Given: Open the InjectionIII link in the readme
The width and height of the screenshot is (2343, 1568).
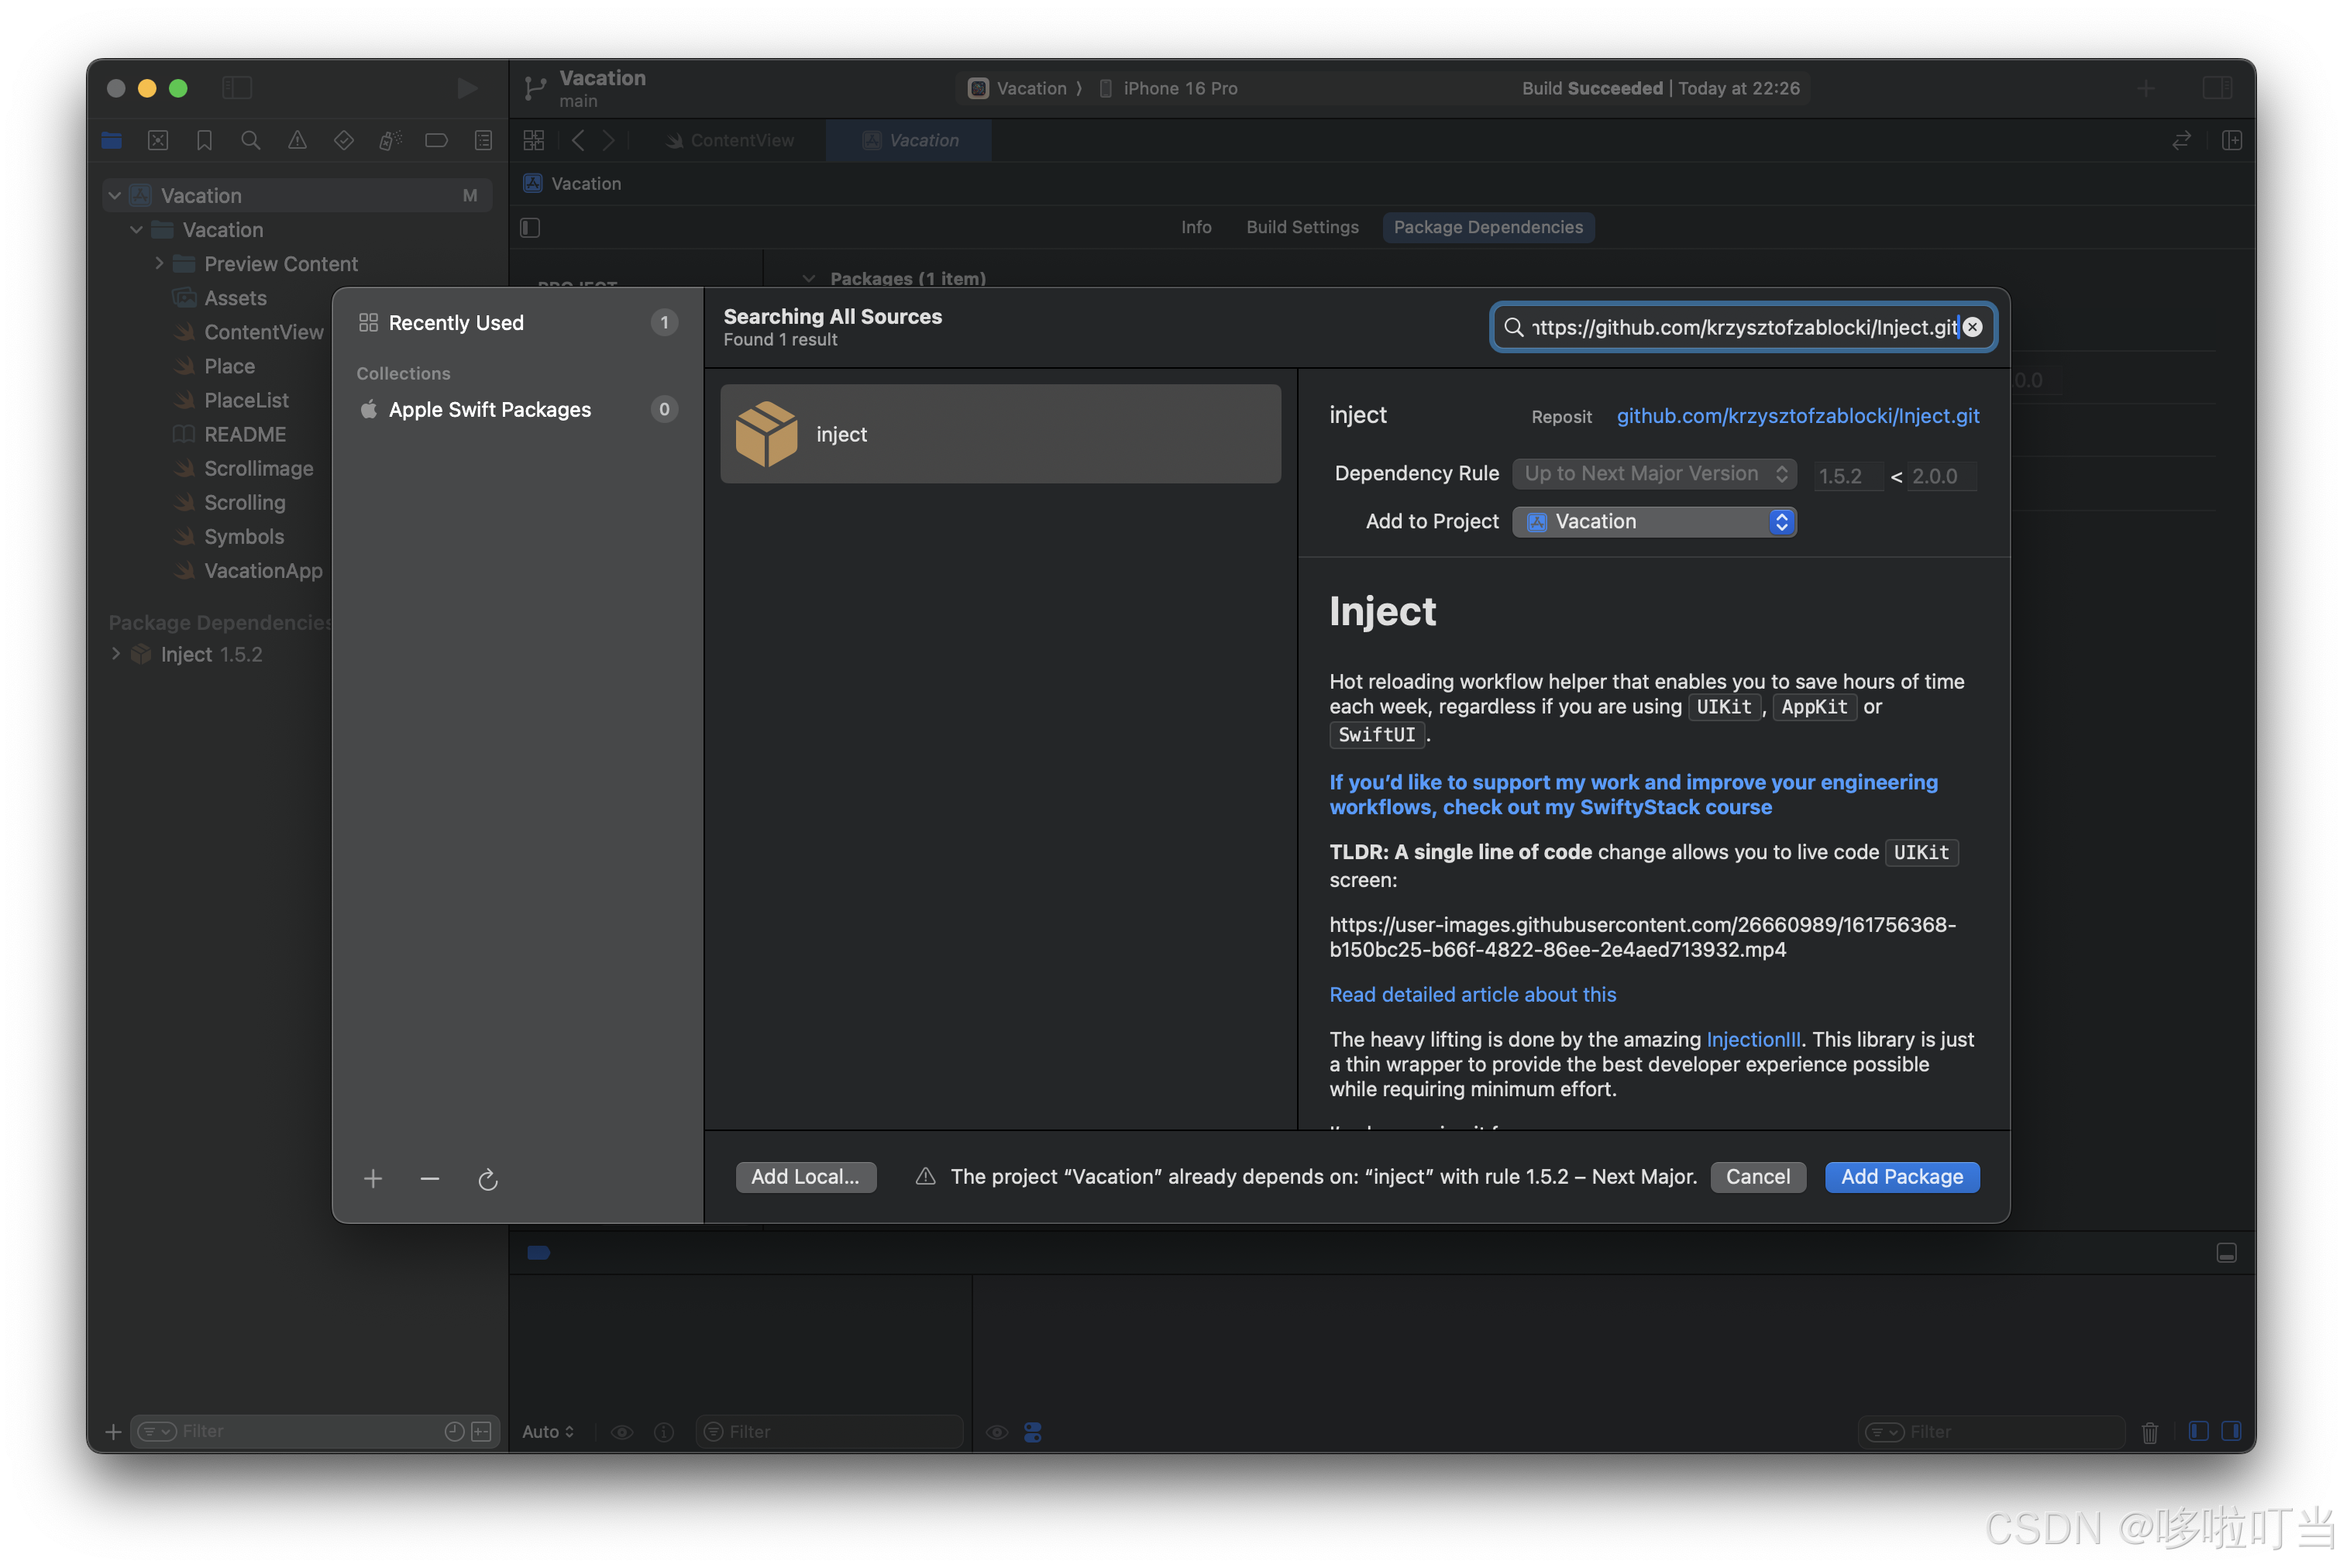Looking at the screenshot, I should (1753, 1040).
